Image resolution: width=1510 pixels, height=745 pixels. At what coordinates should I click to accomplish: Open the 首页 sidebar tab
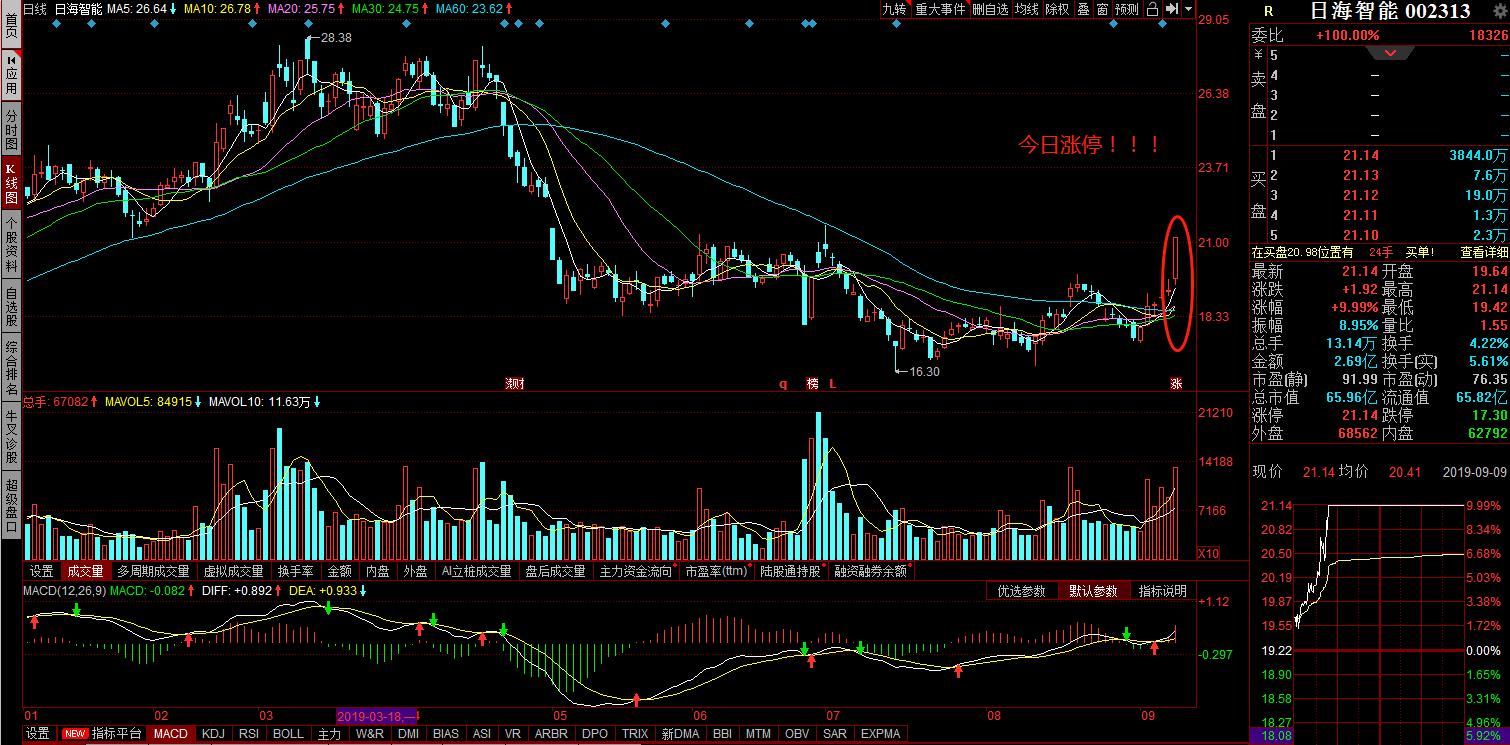click(11, 25)
